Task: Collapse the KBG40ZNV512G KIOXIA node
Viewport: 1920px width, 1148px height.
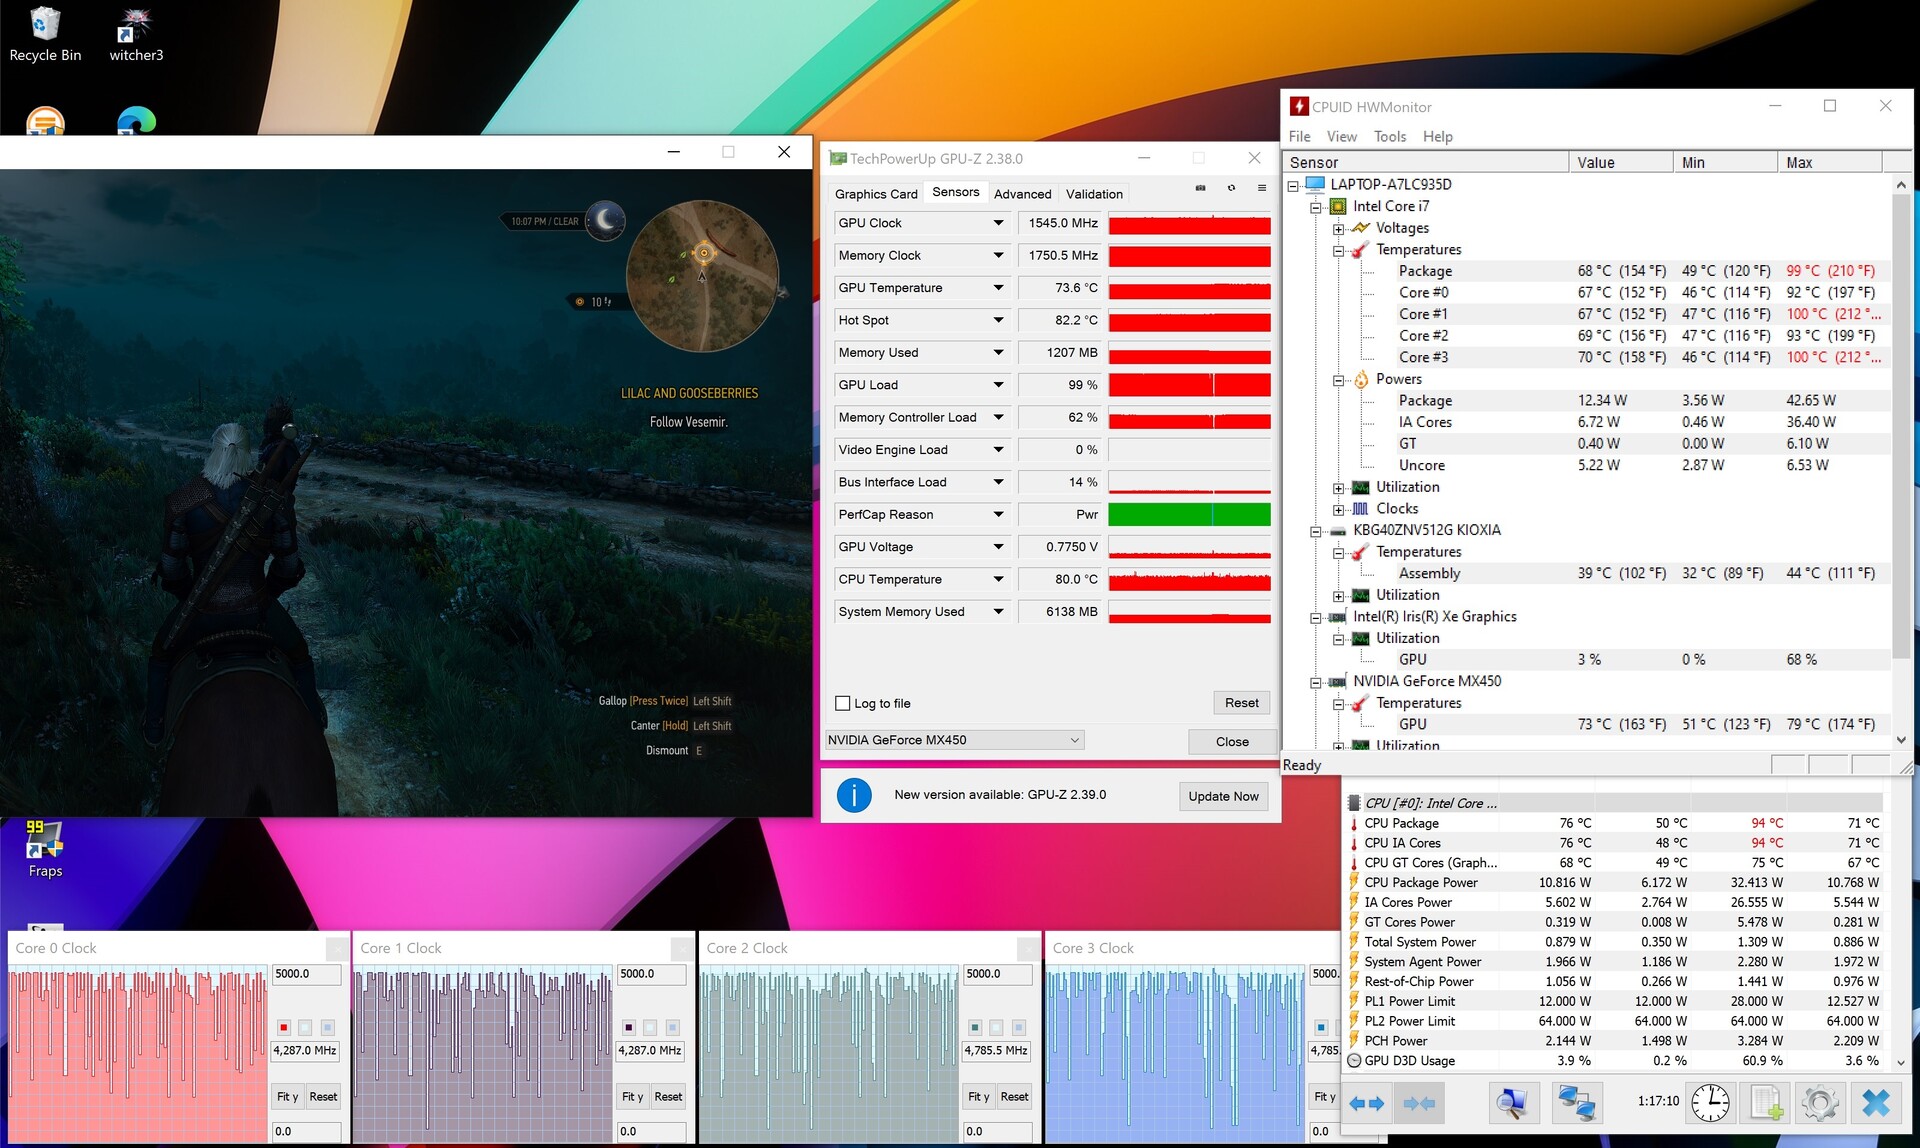Action: coord(1316,531)
